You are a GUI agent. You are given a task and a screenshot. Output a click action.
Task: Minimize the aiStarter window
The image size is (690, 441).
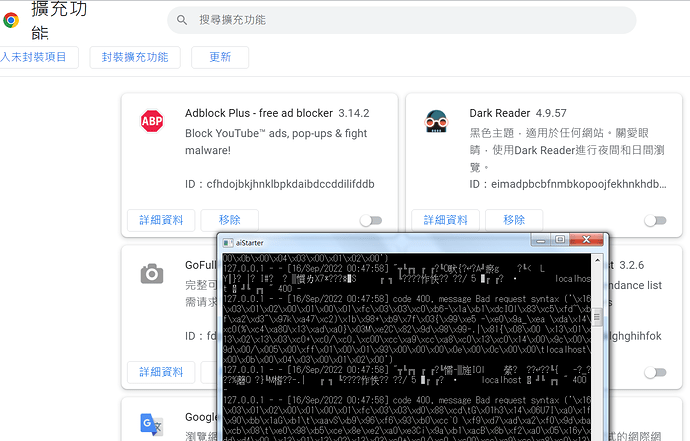[x=541, y=240]
